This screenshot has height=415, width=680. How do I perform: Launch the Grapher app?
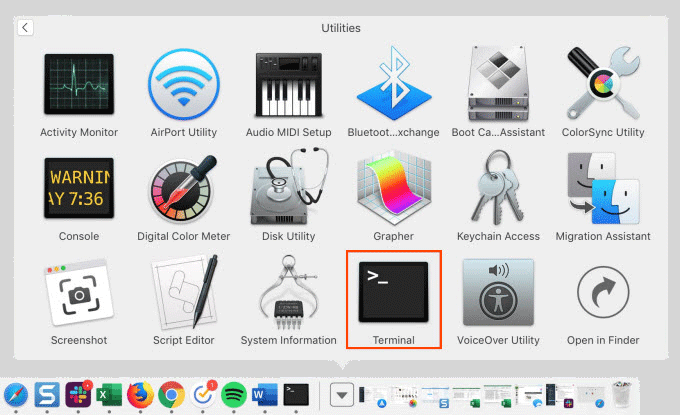point(394,187)
